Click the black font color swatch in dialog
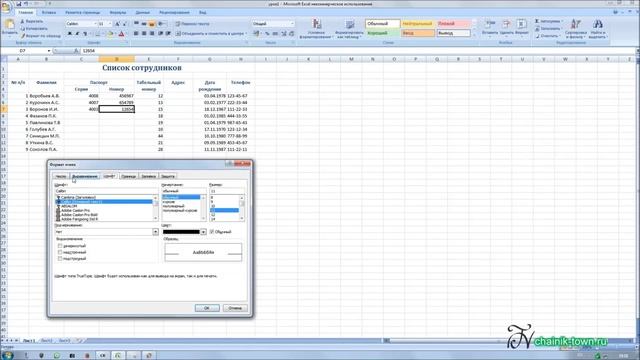 click(181, 232)
